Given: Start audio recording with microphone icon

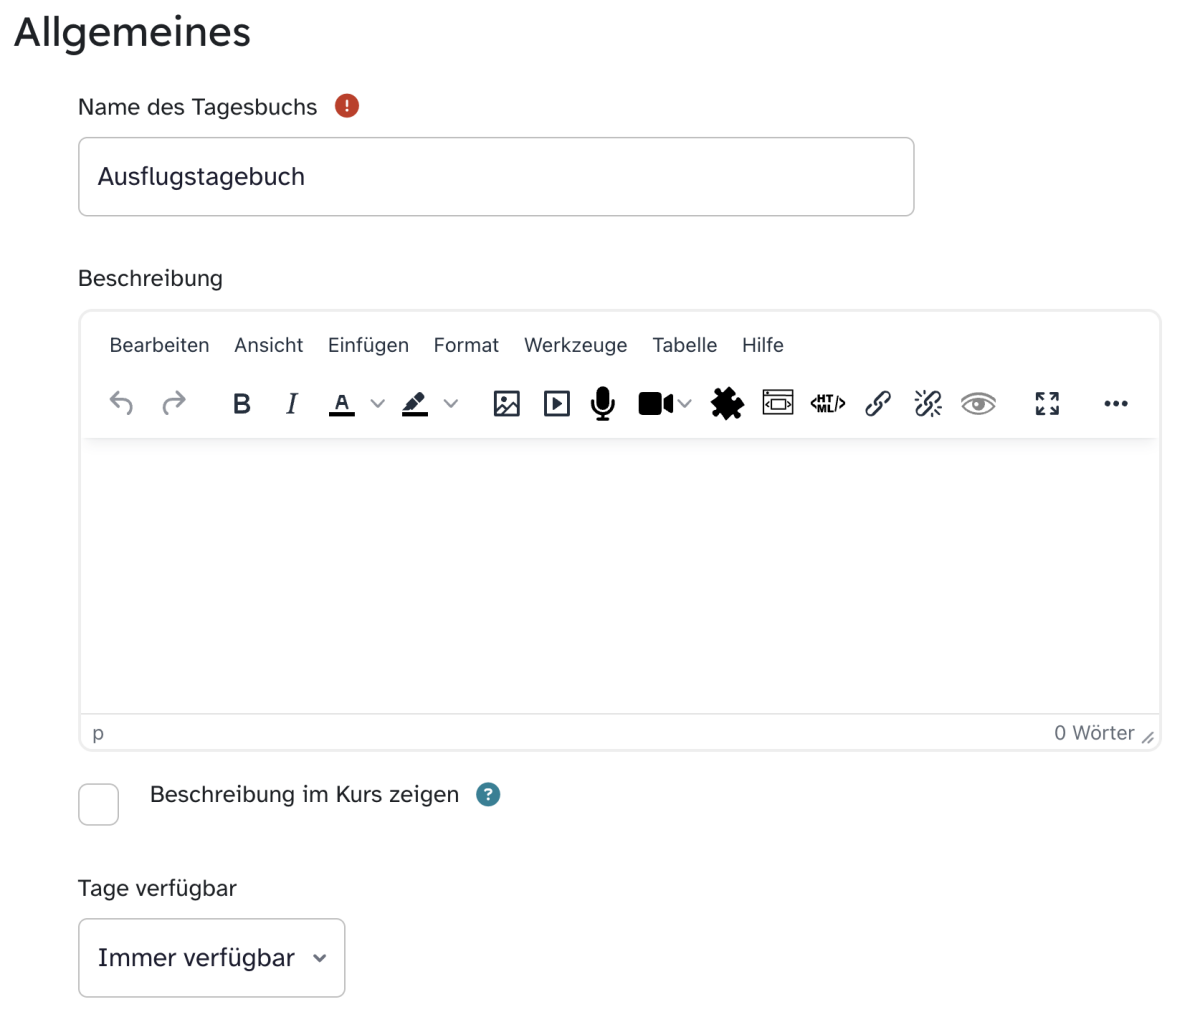Looking at the screenshot, I should point(603,403).
